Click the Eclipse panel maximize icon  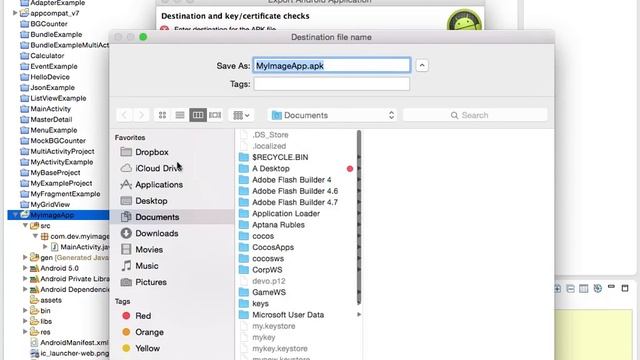tap(625, 288)
